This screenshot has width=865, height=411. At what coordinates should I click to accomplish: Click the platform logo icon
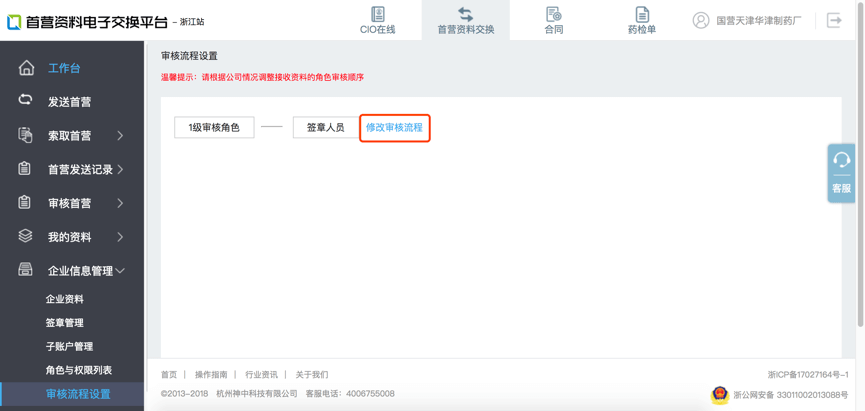point(13,22)
